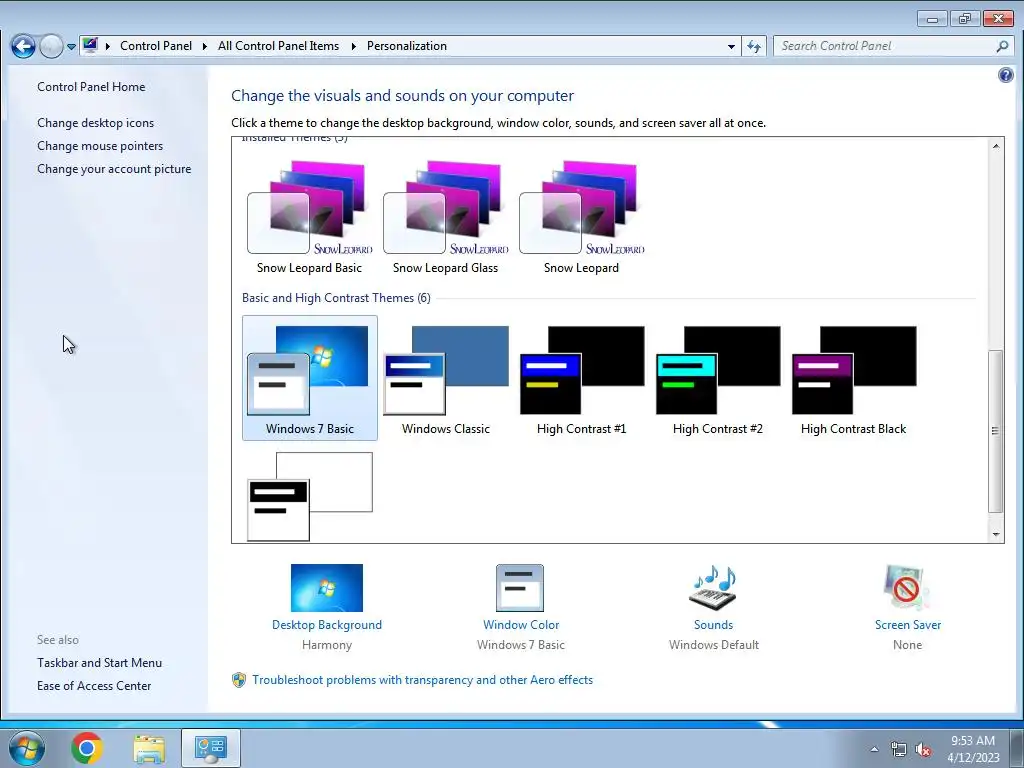Launch Google Chrome from taskbar
Viewport: 1024px width, 768px height.
click(87, 748)
